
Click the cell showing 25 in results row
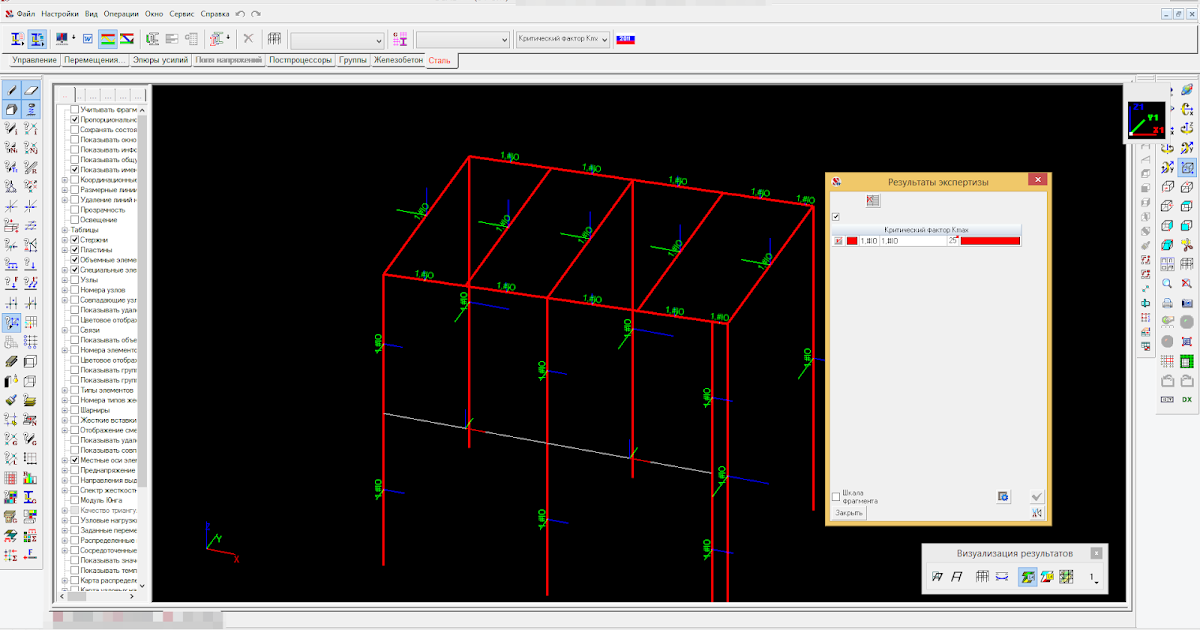952,241
